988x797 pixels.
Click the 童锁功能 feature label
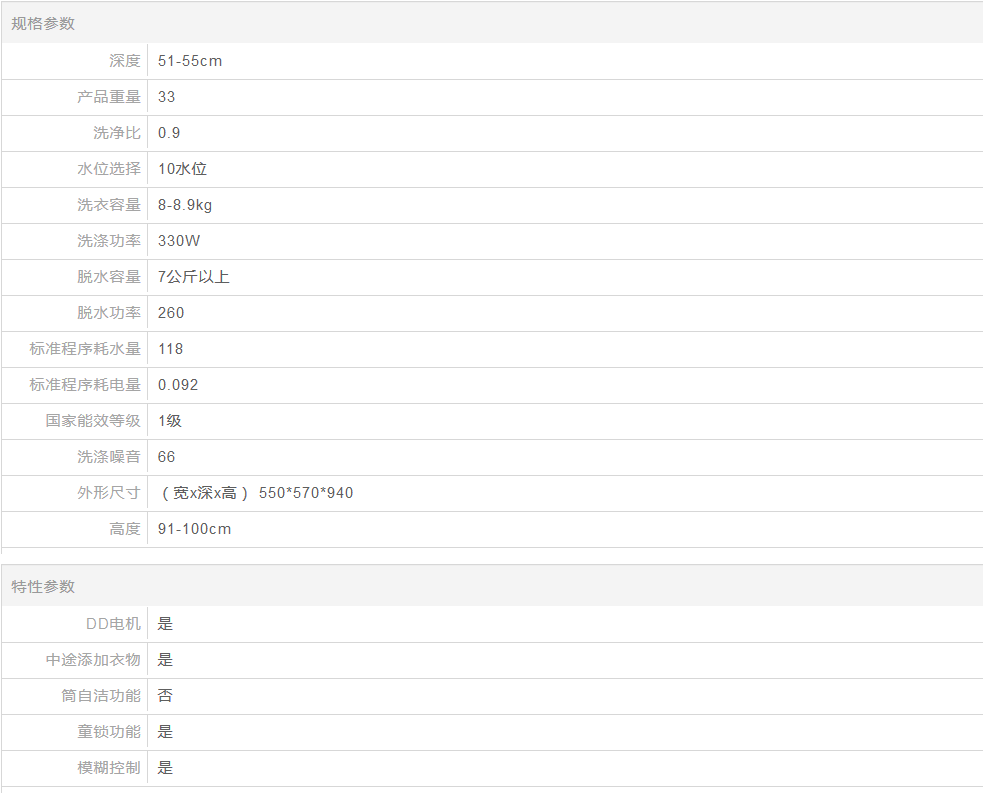109,732
